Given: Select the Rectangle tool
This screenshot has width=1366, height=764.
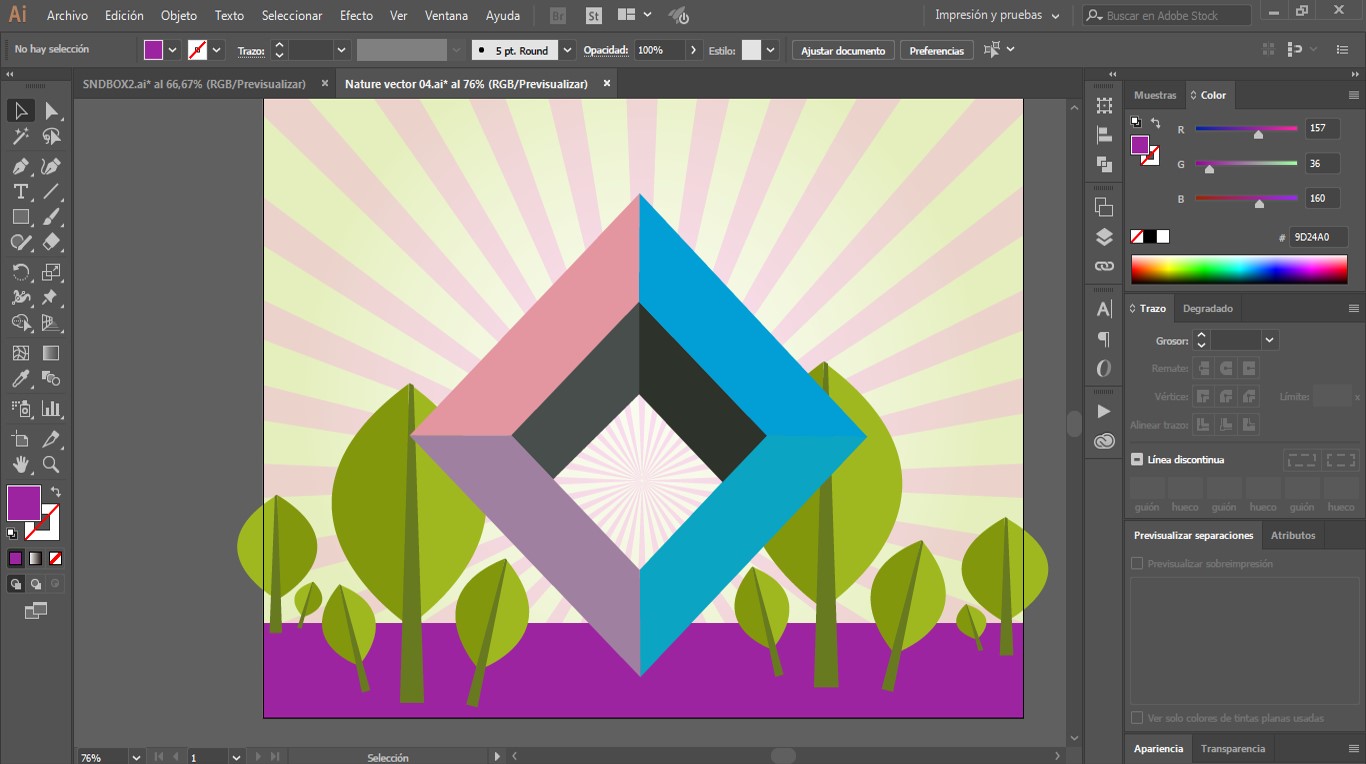Looking at the screenshot, I should click(x=21, y=217).
